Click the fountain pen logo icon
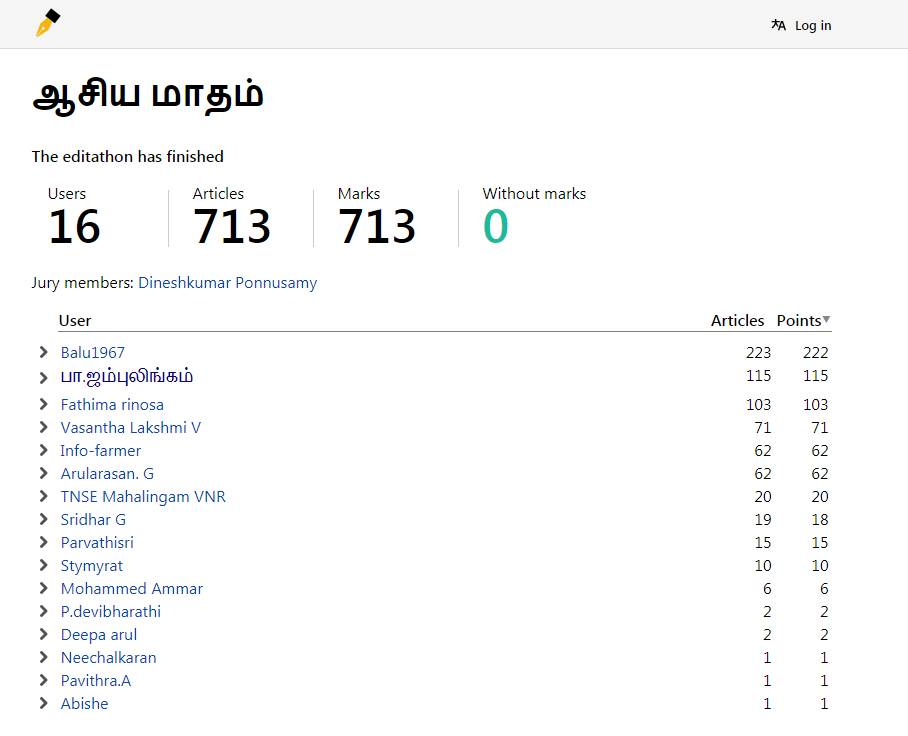Viewport: 908px width, 736px height. (x=48, y=23)
